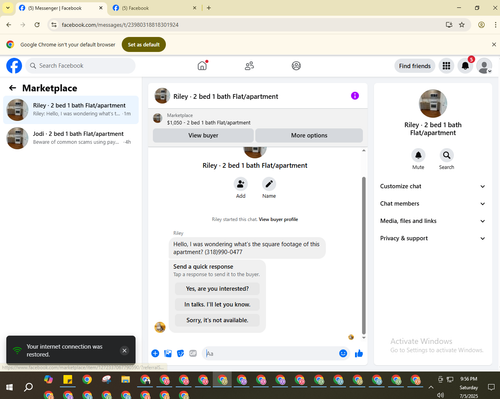Focus the Search Facebook field
The image size is (500, 399).
[80, 66]
